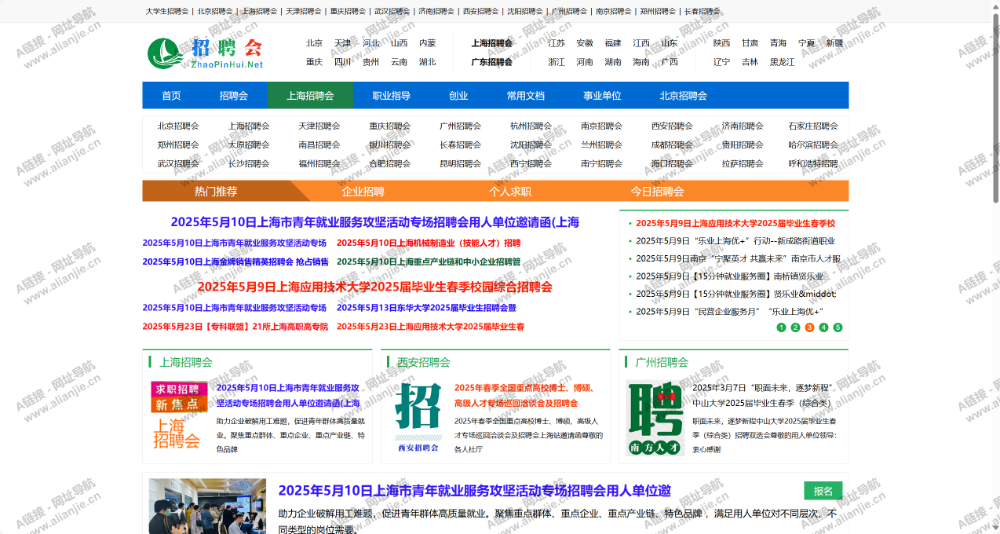Click the green 招 西安招聘会 image
The width and height of the screenshot is (1000, 534).
pyautogui.click(x=417, y=417)
